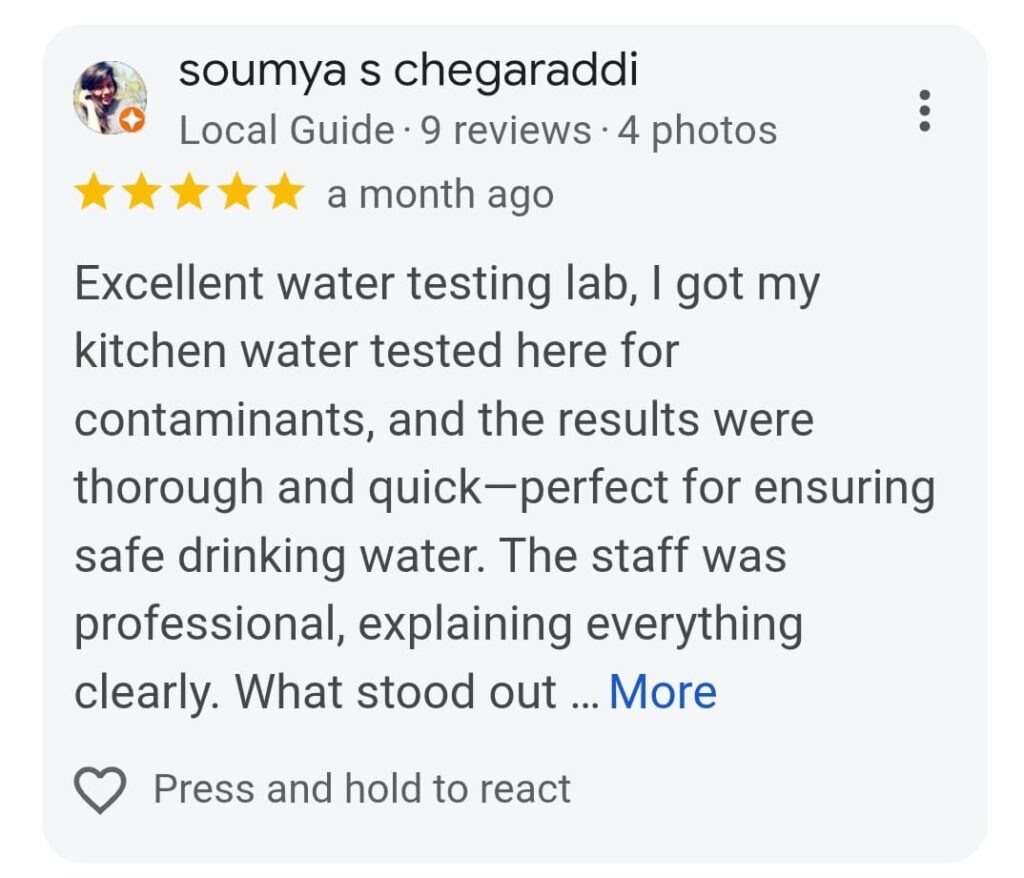
Task: Tap the heart react icon
Action: pos(100,790)
